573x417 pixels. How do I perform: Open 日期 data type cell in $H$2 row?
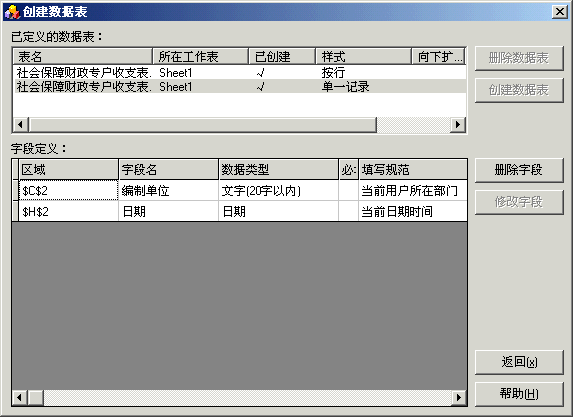pyautogui.click(x=278, y=211)
